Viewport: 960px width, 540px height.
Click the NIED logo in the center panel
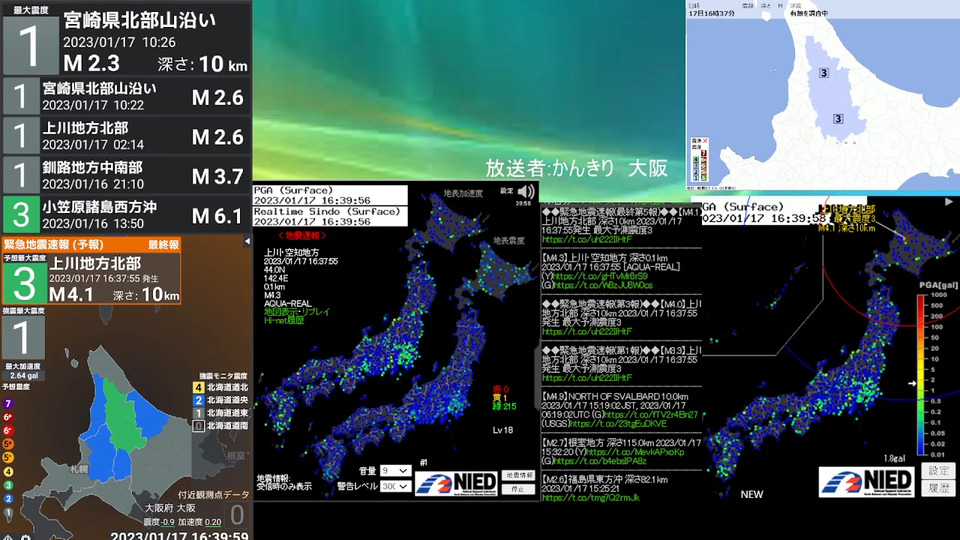(457, 483)
